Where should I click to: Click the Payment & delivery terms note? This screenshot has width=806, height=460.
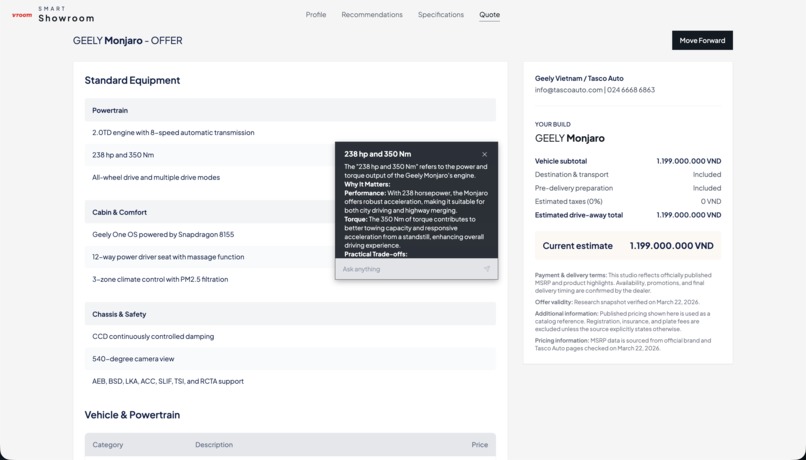coord(623,283)
